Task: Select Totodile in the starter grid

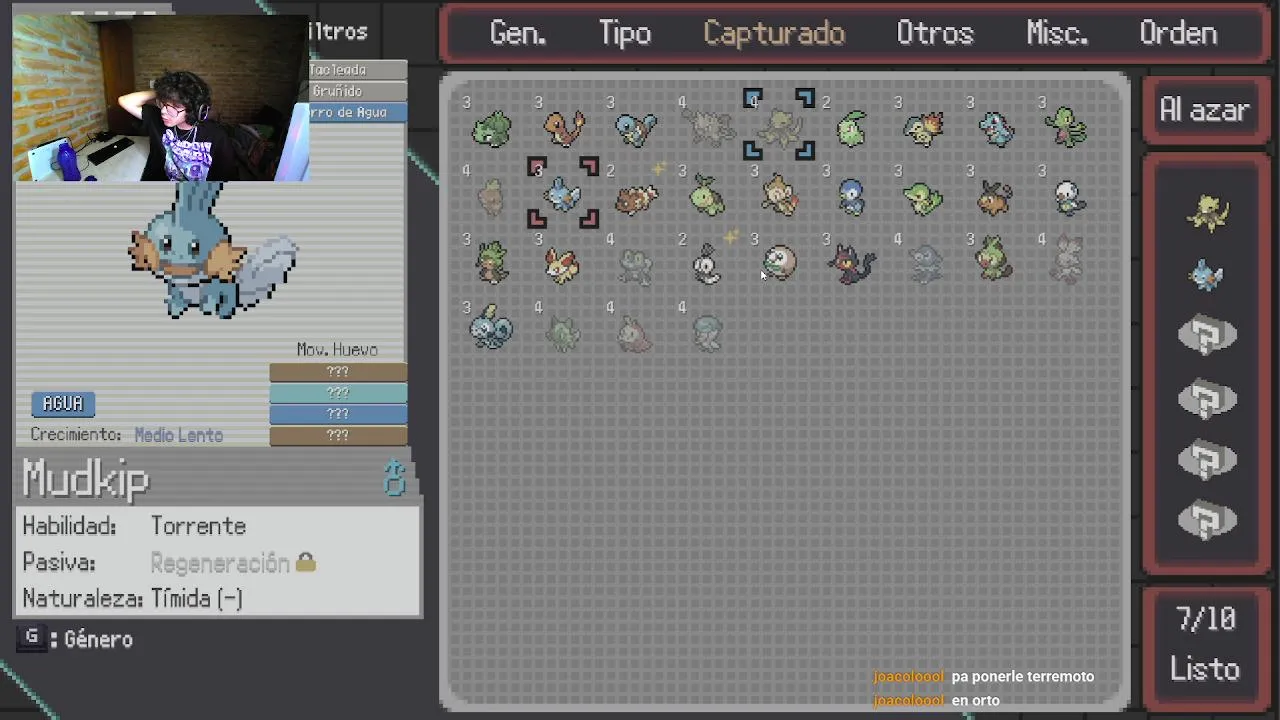Action: (x=996, y=128)
